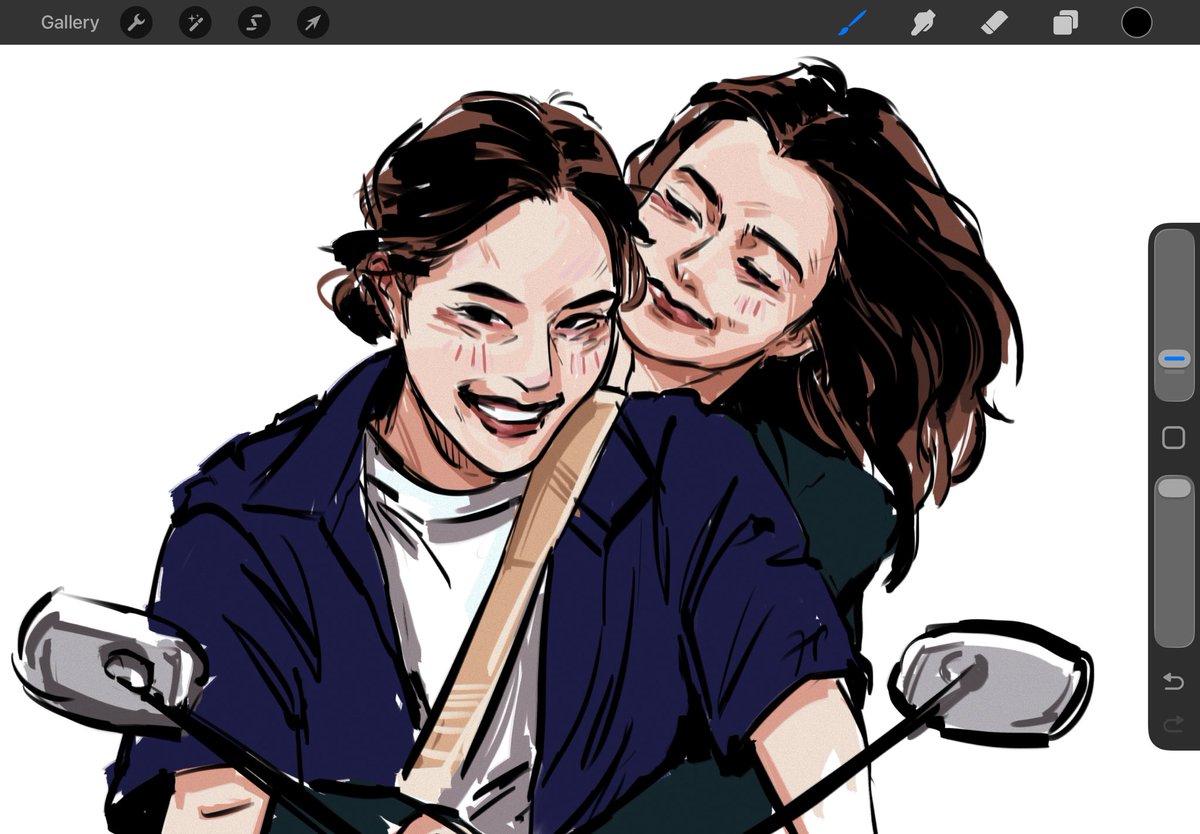
Task: Open the Layers panel
Action: click(x=1065, y=22)
